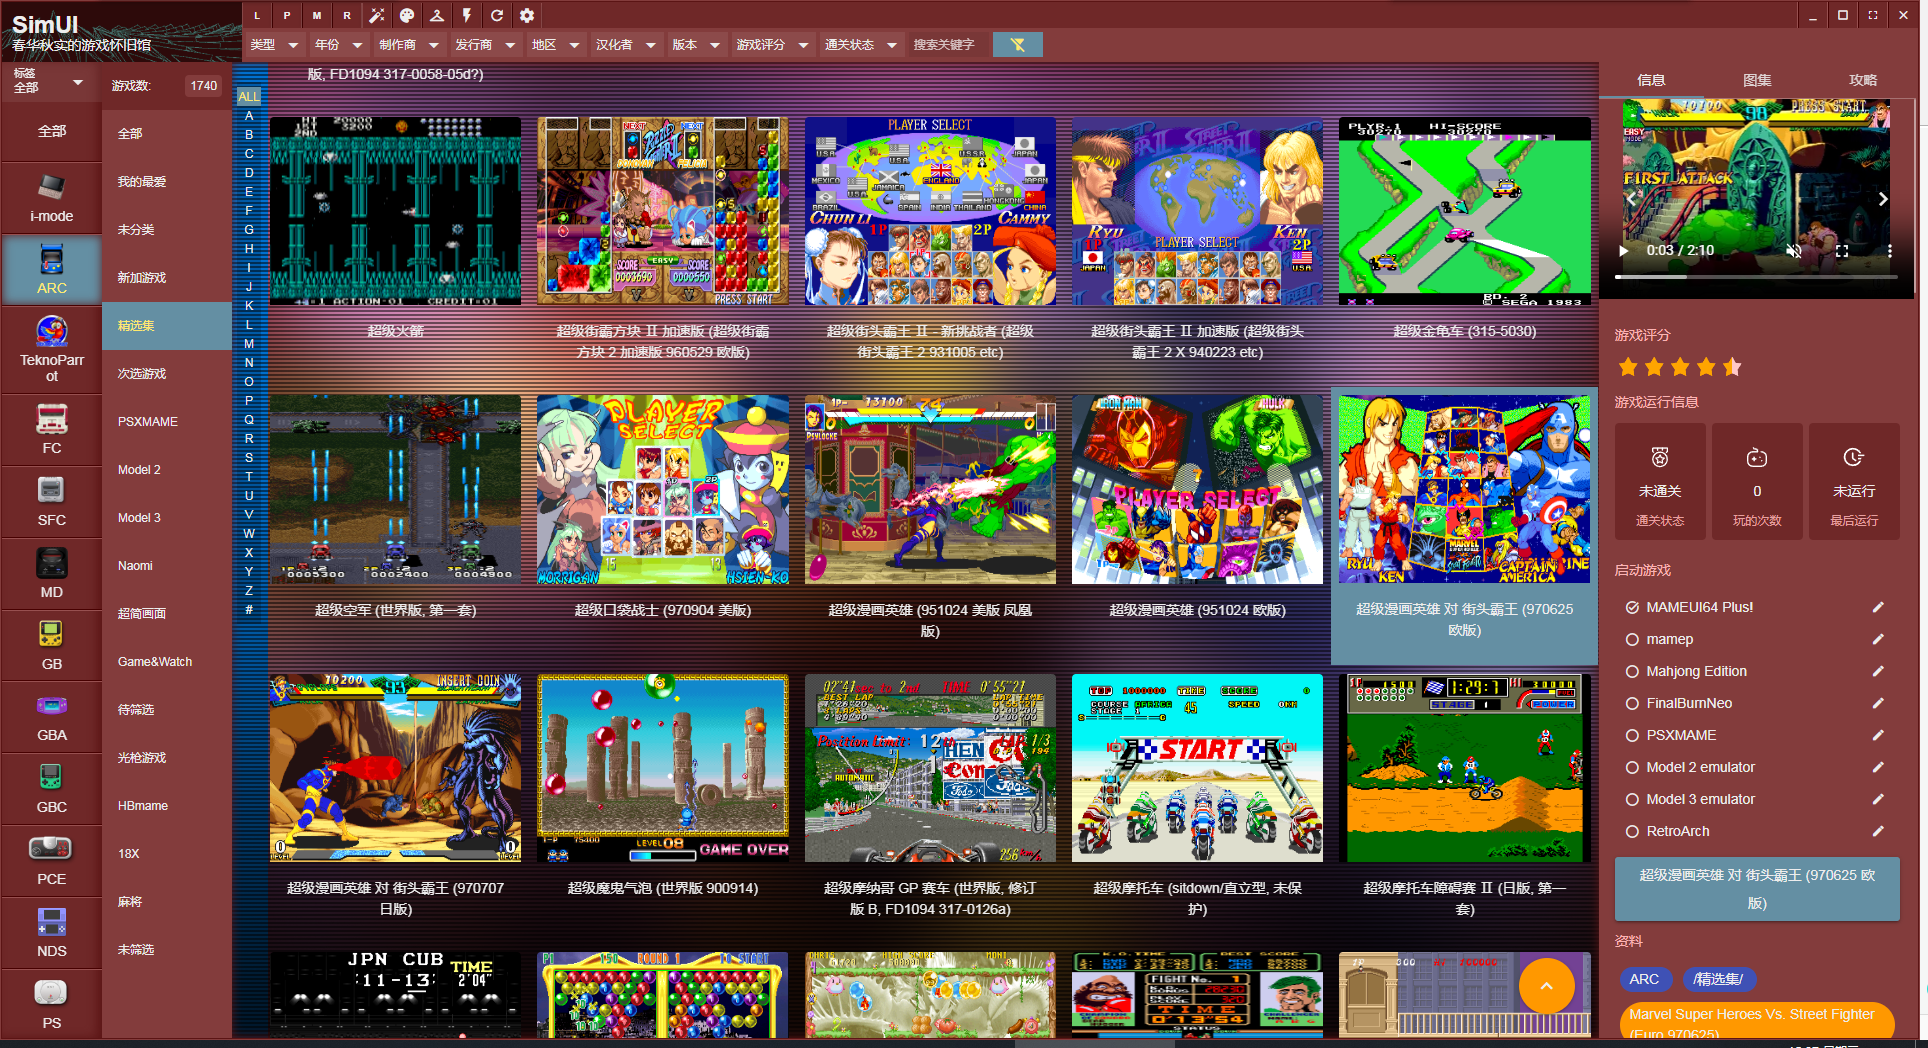
Task: Click the 未通关 status card
Action: click(x=1660, y=482)
